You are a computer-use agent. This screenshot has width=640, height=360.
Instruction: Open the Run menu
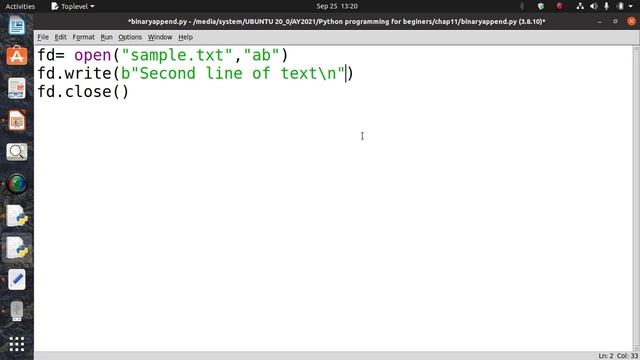(106, 37)
